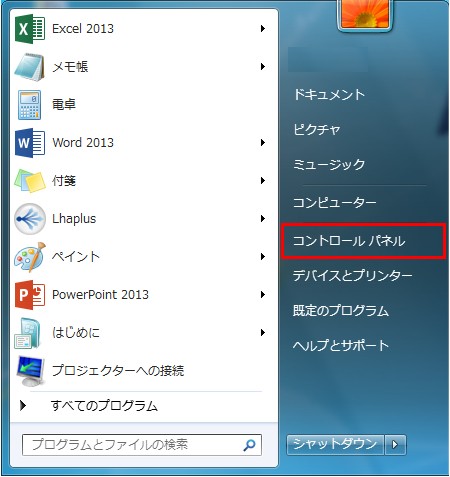Open デバイスとプリンター menu entry
450x477 pixels.
353,276
